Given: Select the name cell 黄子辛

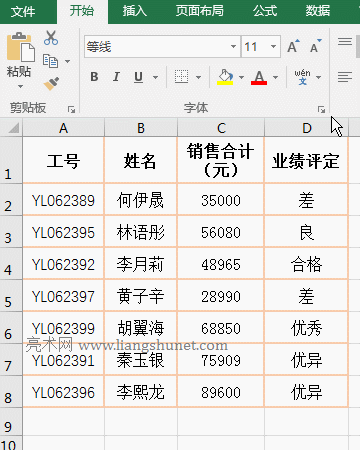Looking at the screenshot, I should 141,295.
